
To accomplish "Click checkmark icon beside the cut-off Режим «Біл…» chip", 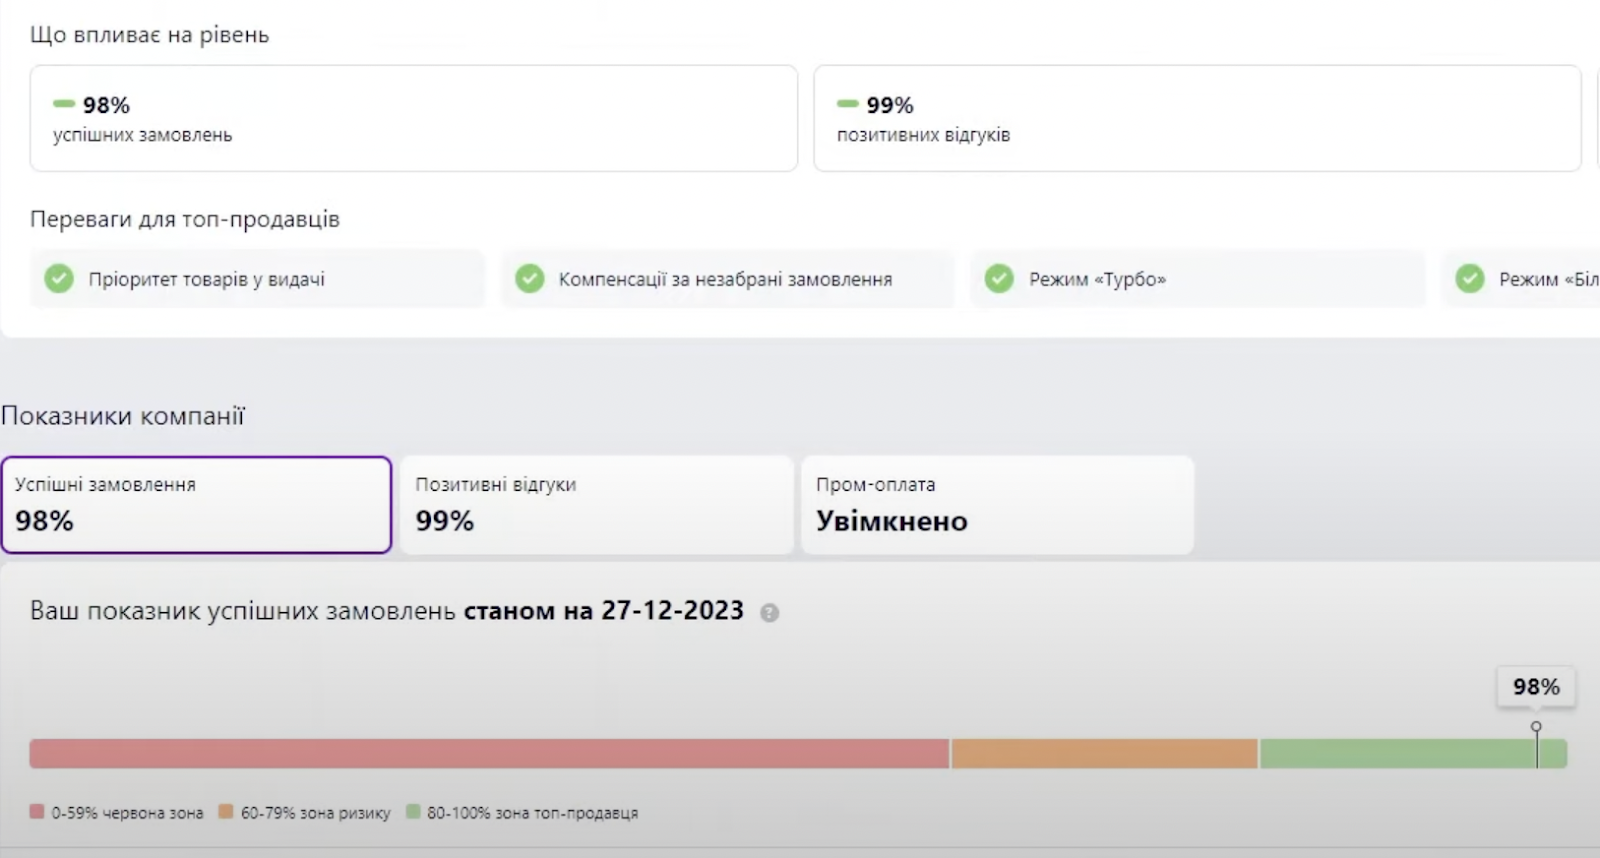I will 1469,278.
